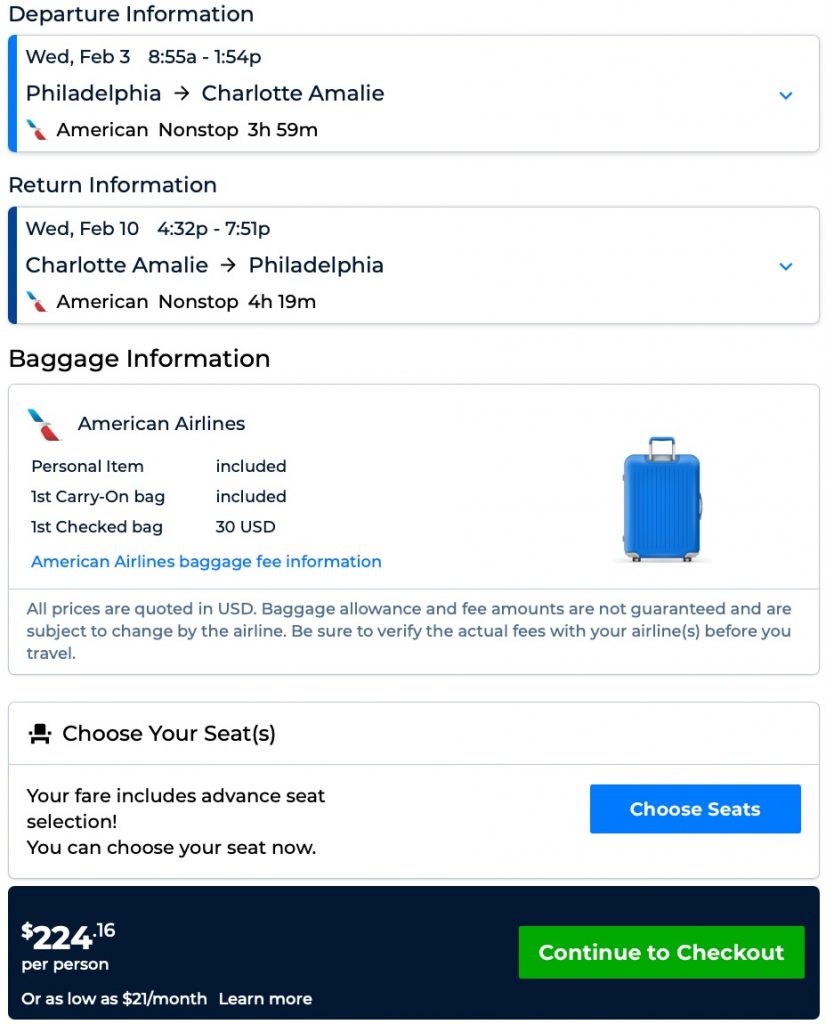The image size is (826, 1024).
Task: Click the Wed, Feb 10 return time
Action: 148,229
